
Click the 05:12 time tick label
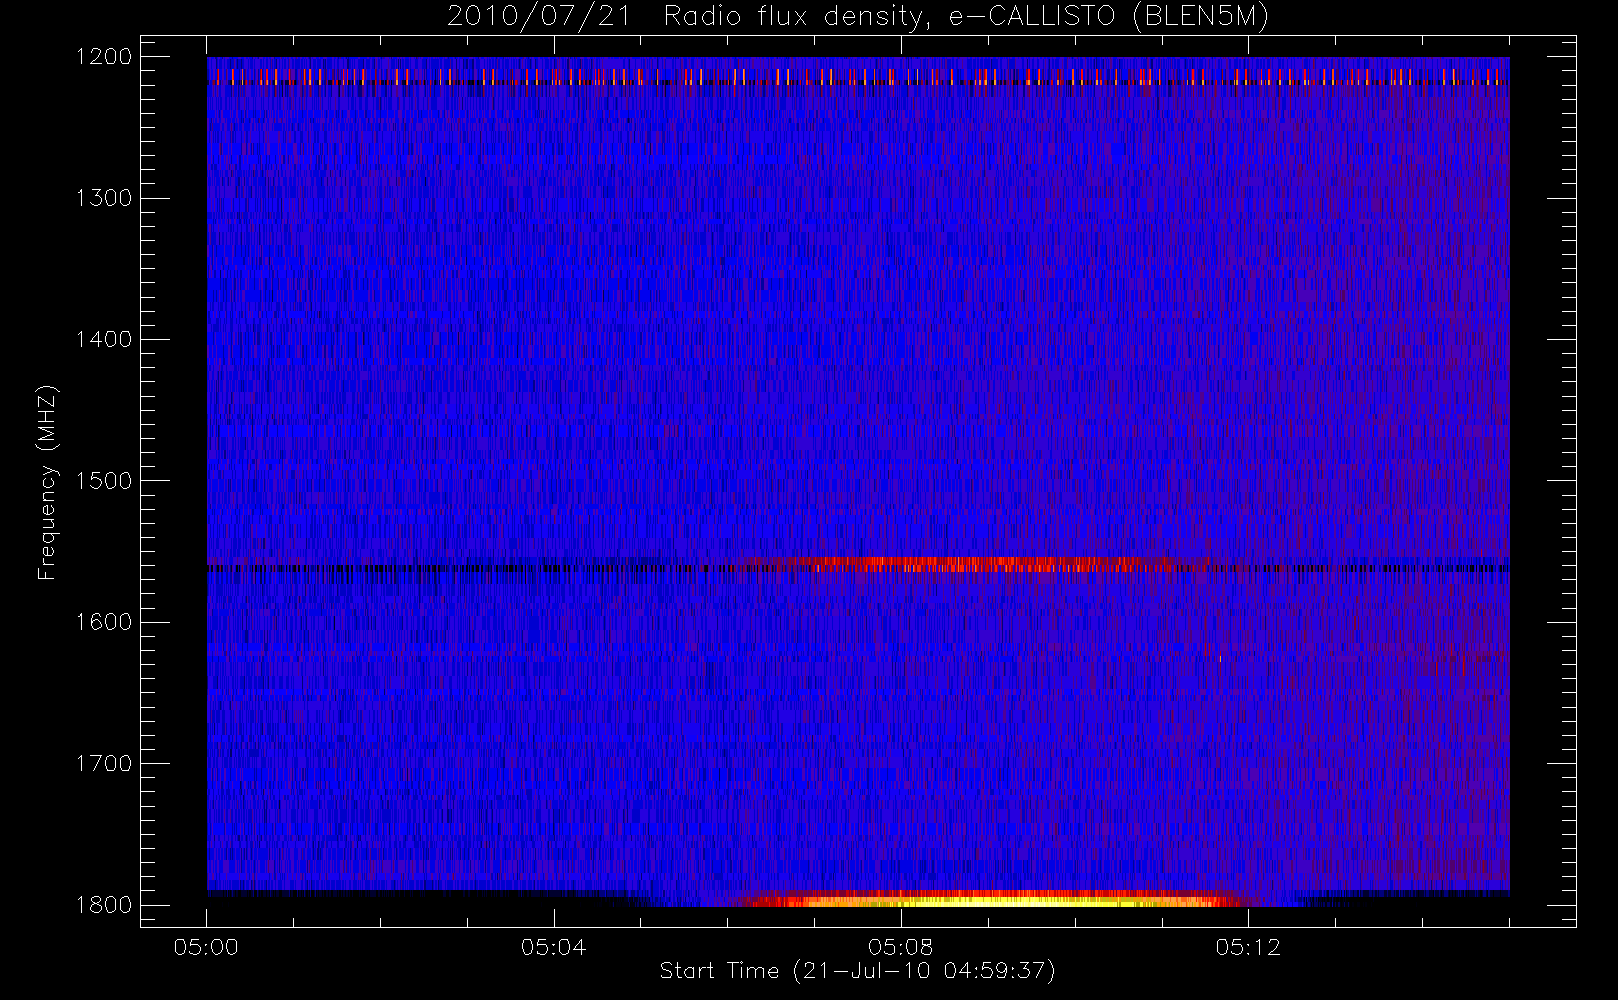(1248, 947)
